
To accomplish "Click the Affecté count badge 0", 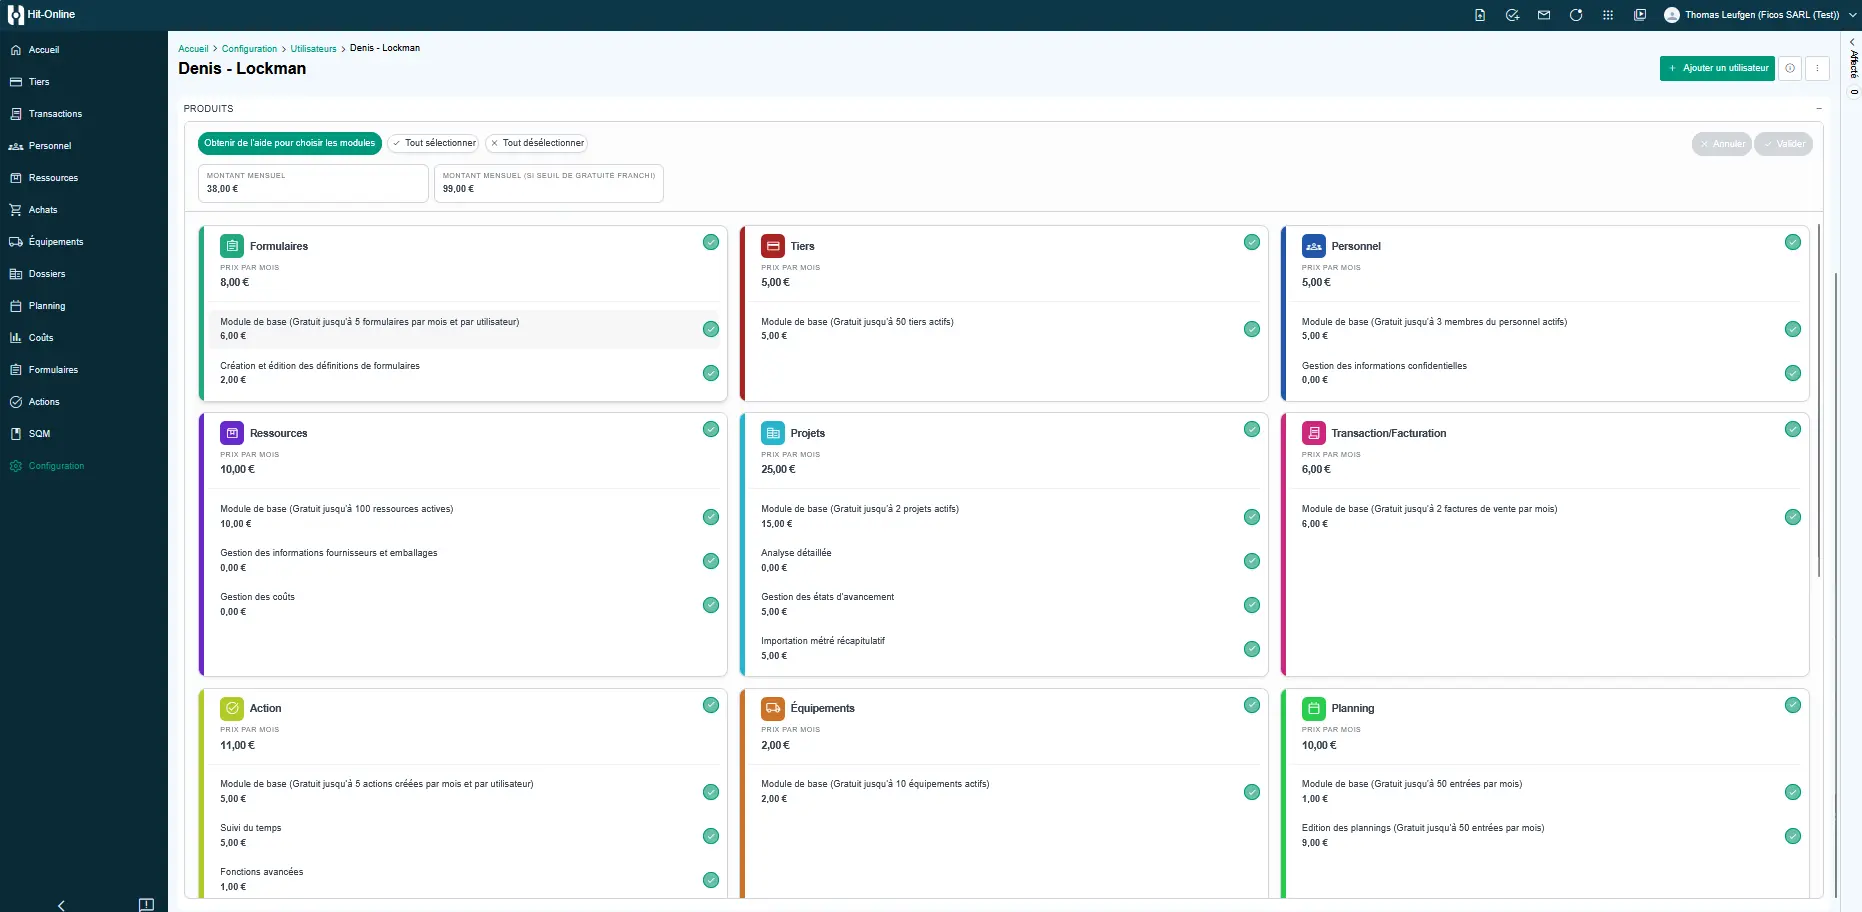I will coord(1854,92).
